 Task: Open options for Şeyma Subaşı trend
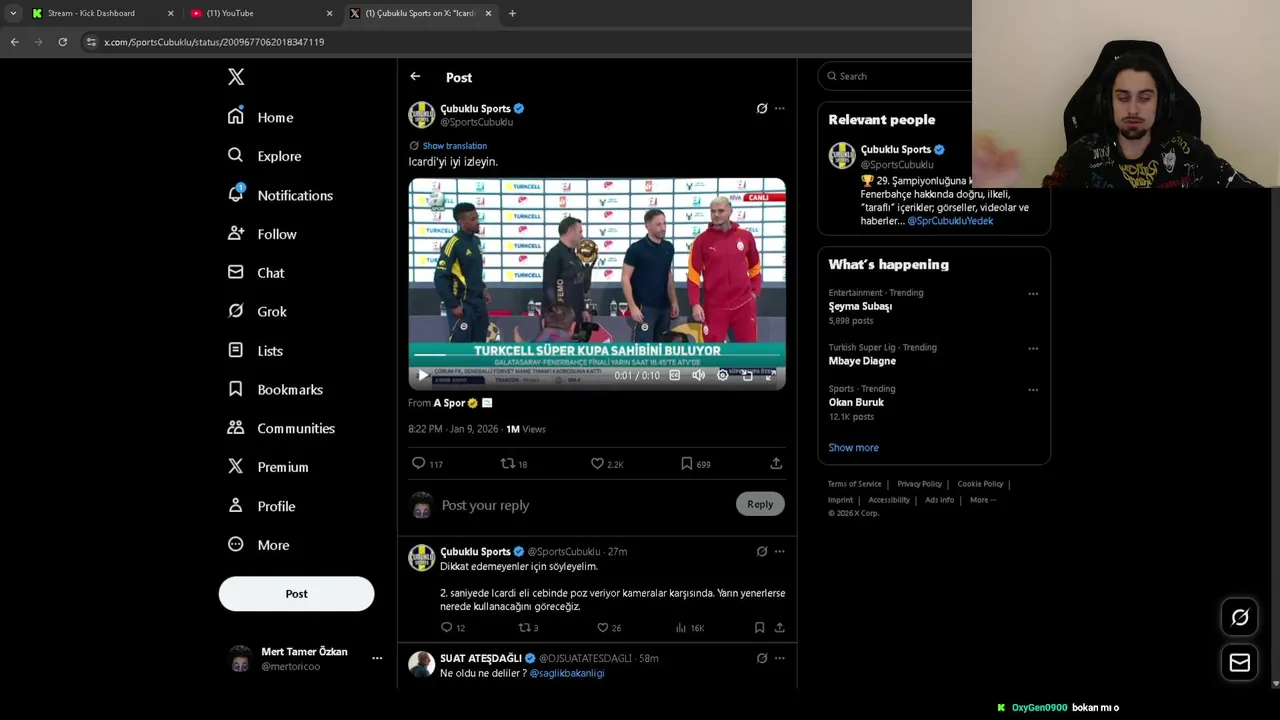tap(1033, 294)
